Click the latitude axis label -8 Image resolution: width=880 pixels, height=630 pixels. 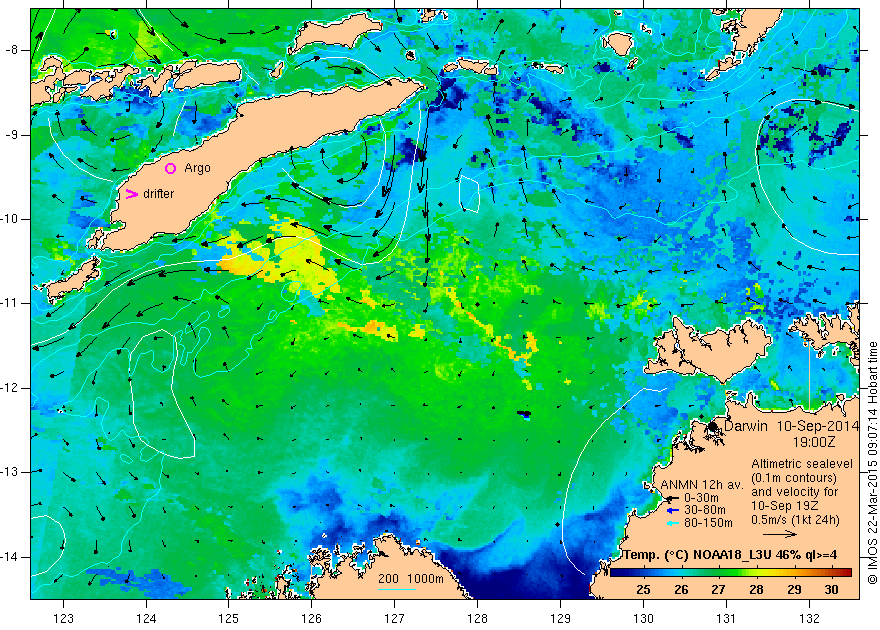coord(12,50)
